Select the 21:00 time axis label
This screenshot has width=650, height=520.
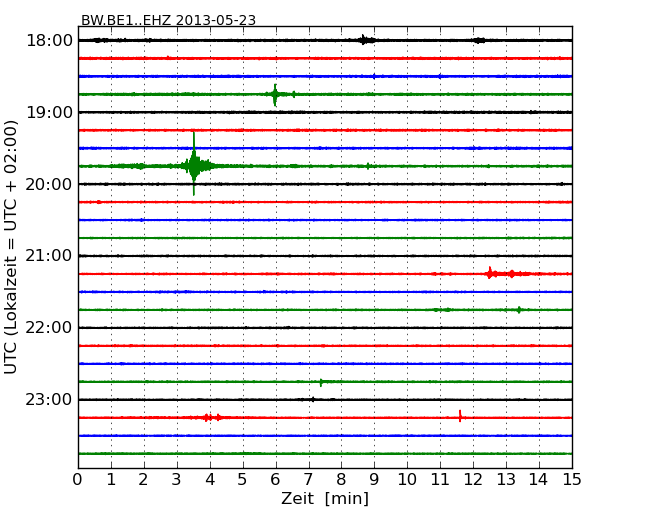pyautogui.click(x=49, y=256)
